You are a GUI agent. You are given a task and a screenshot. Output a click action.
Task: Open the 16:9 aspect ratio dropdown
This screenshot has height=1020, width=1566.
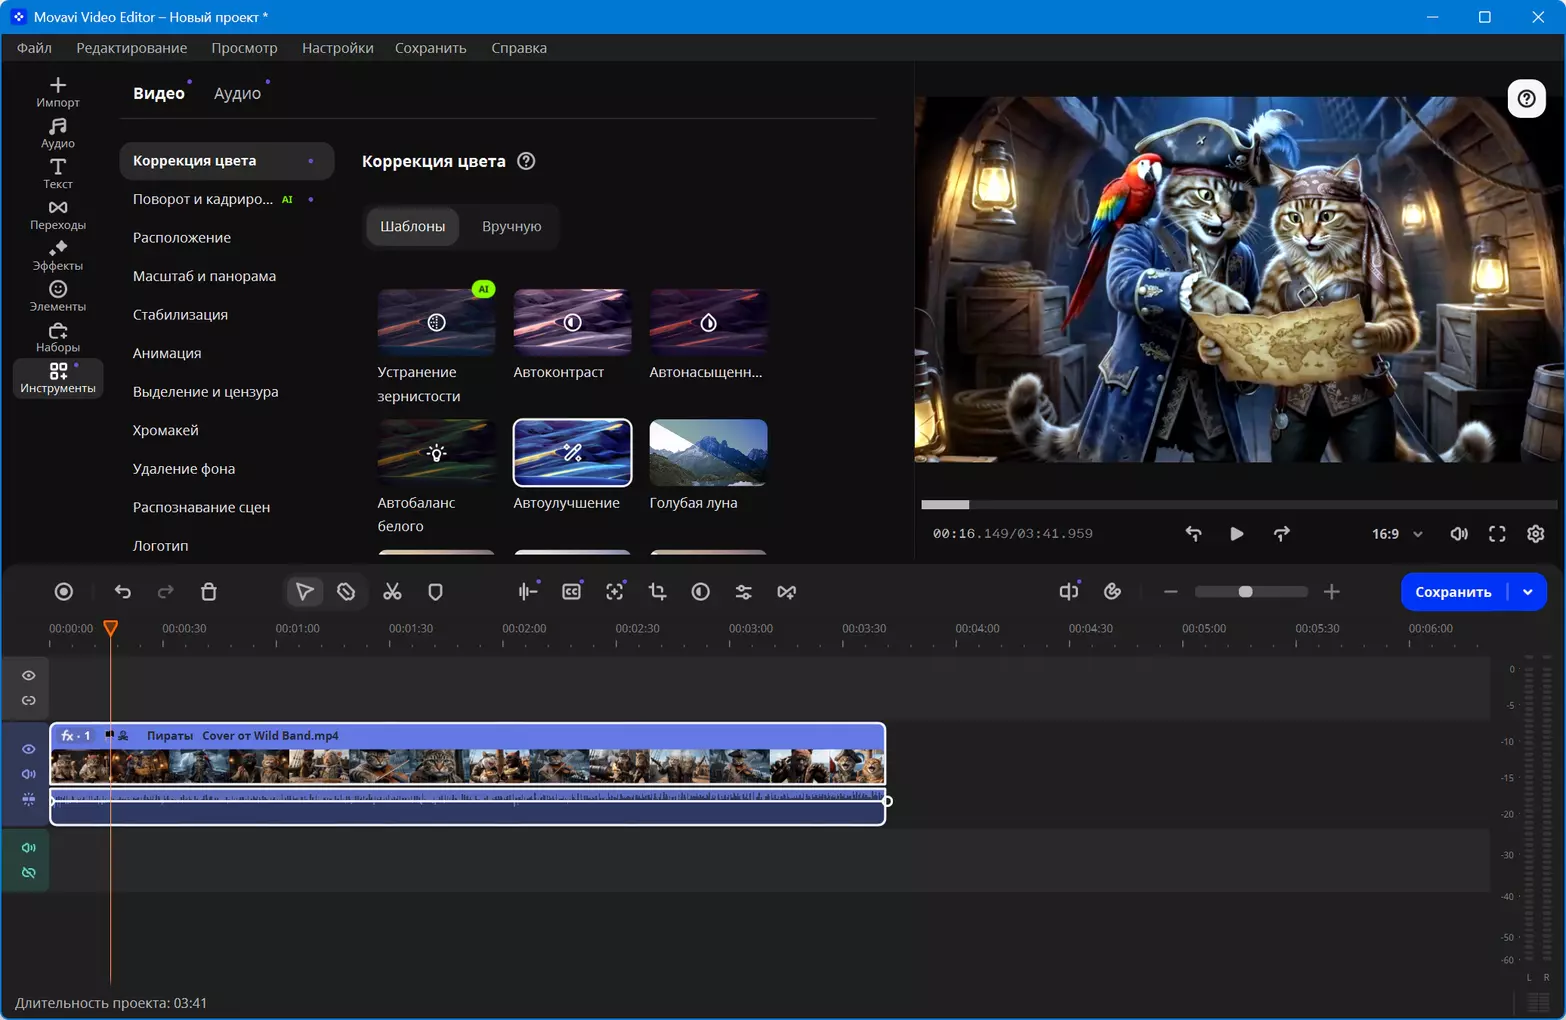[x=1397, y=534]
